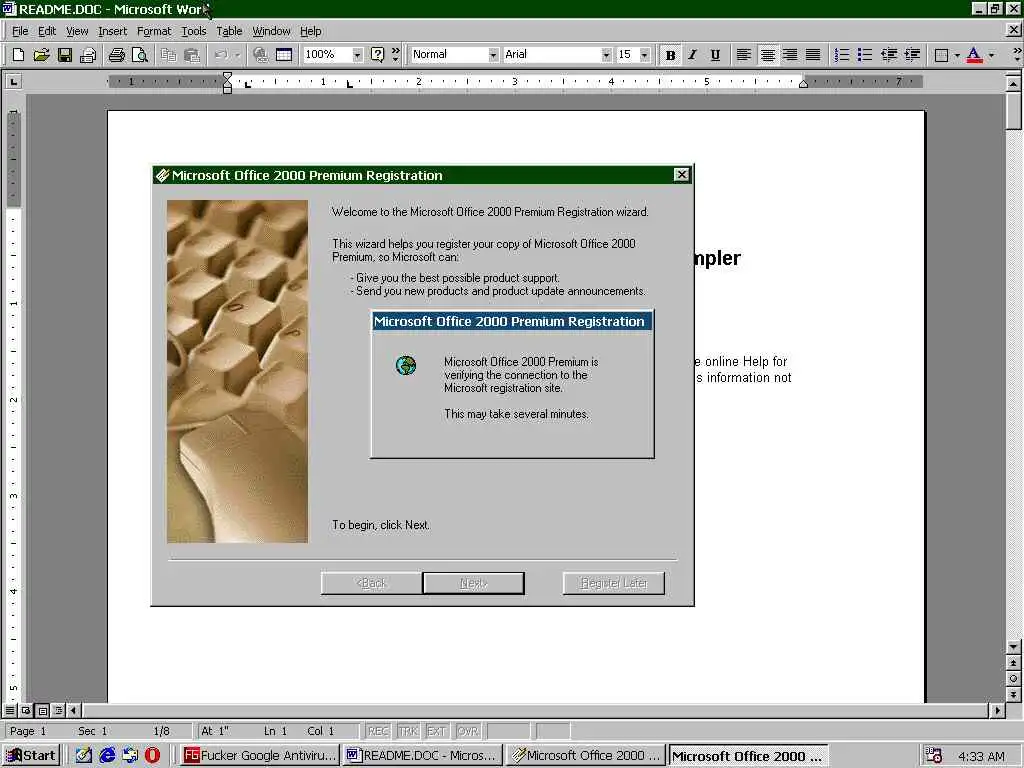
Task: Increase the paragraph indent
Action: click(912, 55)
